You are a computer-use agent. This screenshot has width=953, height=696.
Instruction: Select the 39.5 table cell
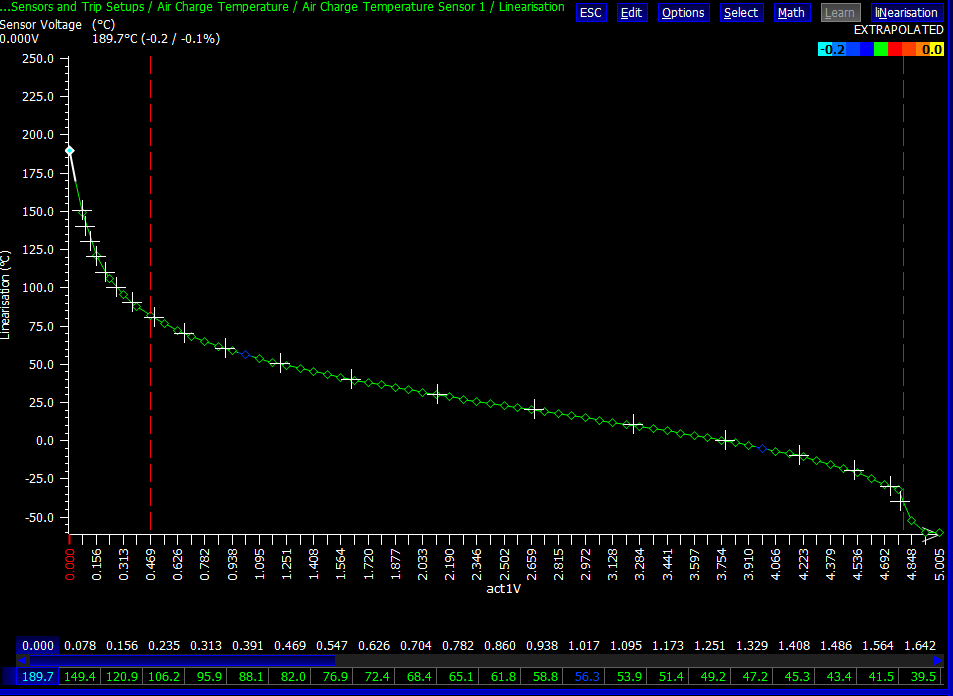tap(924, 677)
